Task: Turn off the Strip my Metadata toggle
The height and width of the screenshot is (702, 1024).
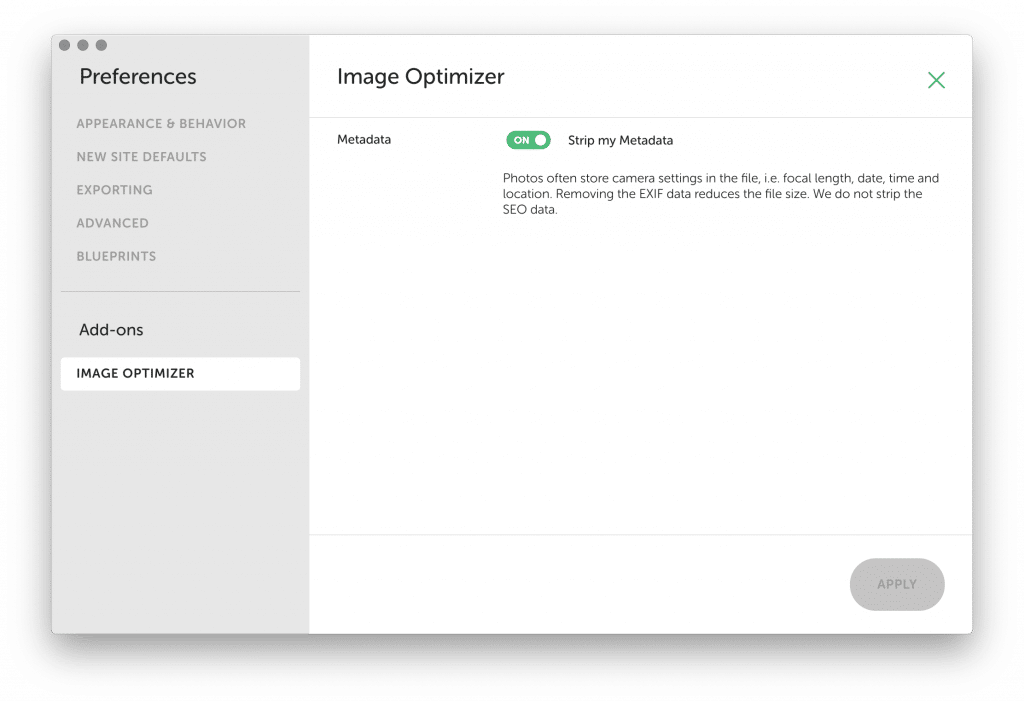Action: [x=528, y=140]
